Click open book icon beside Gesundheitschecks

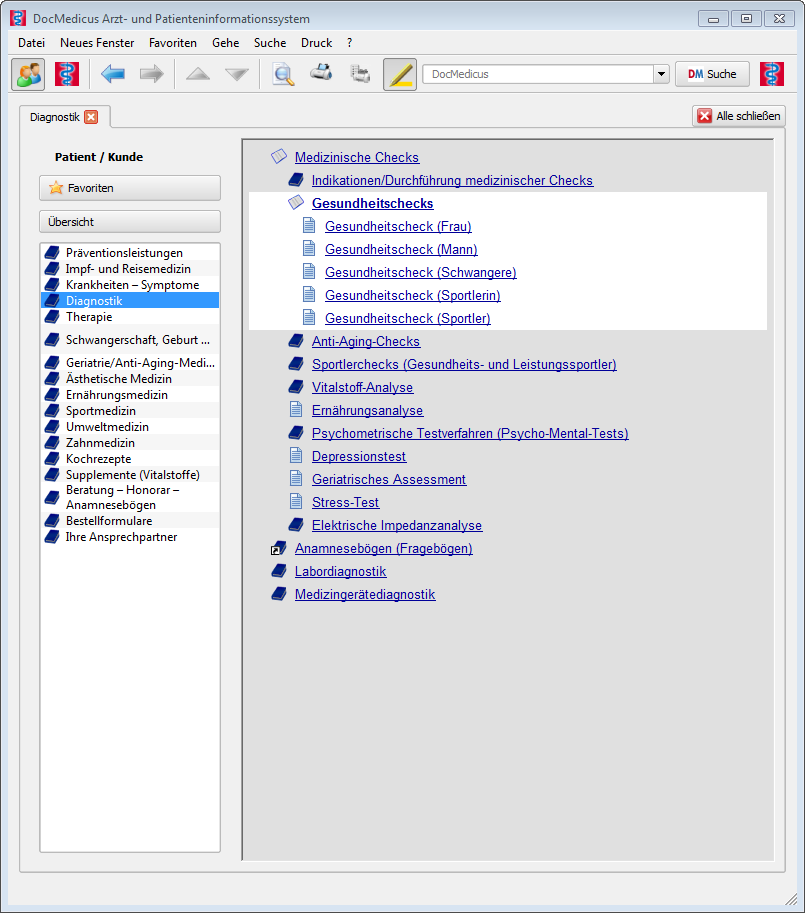(x=296, y=202)
